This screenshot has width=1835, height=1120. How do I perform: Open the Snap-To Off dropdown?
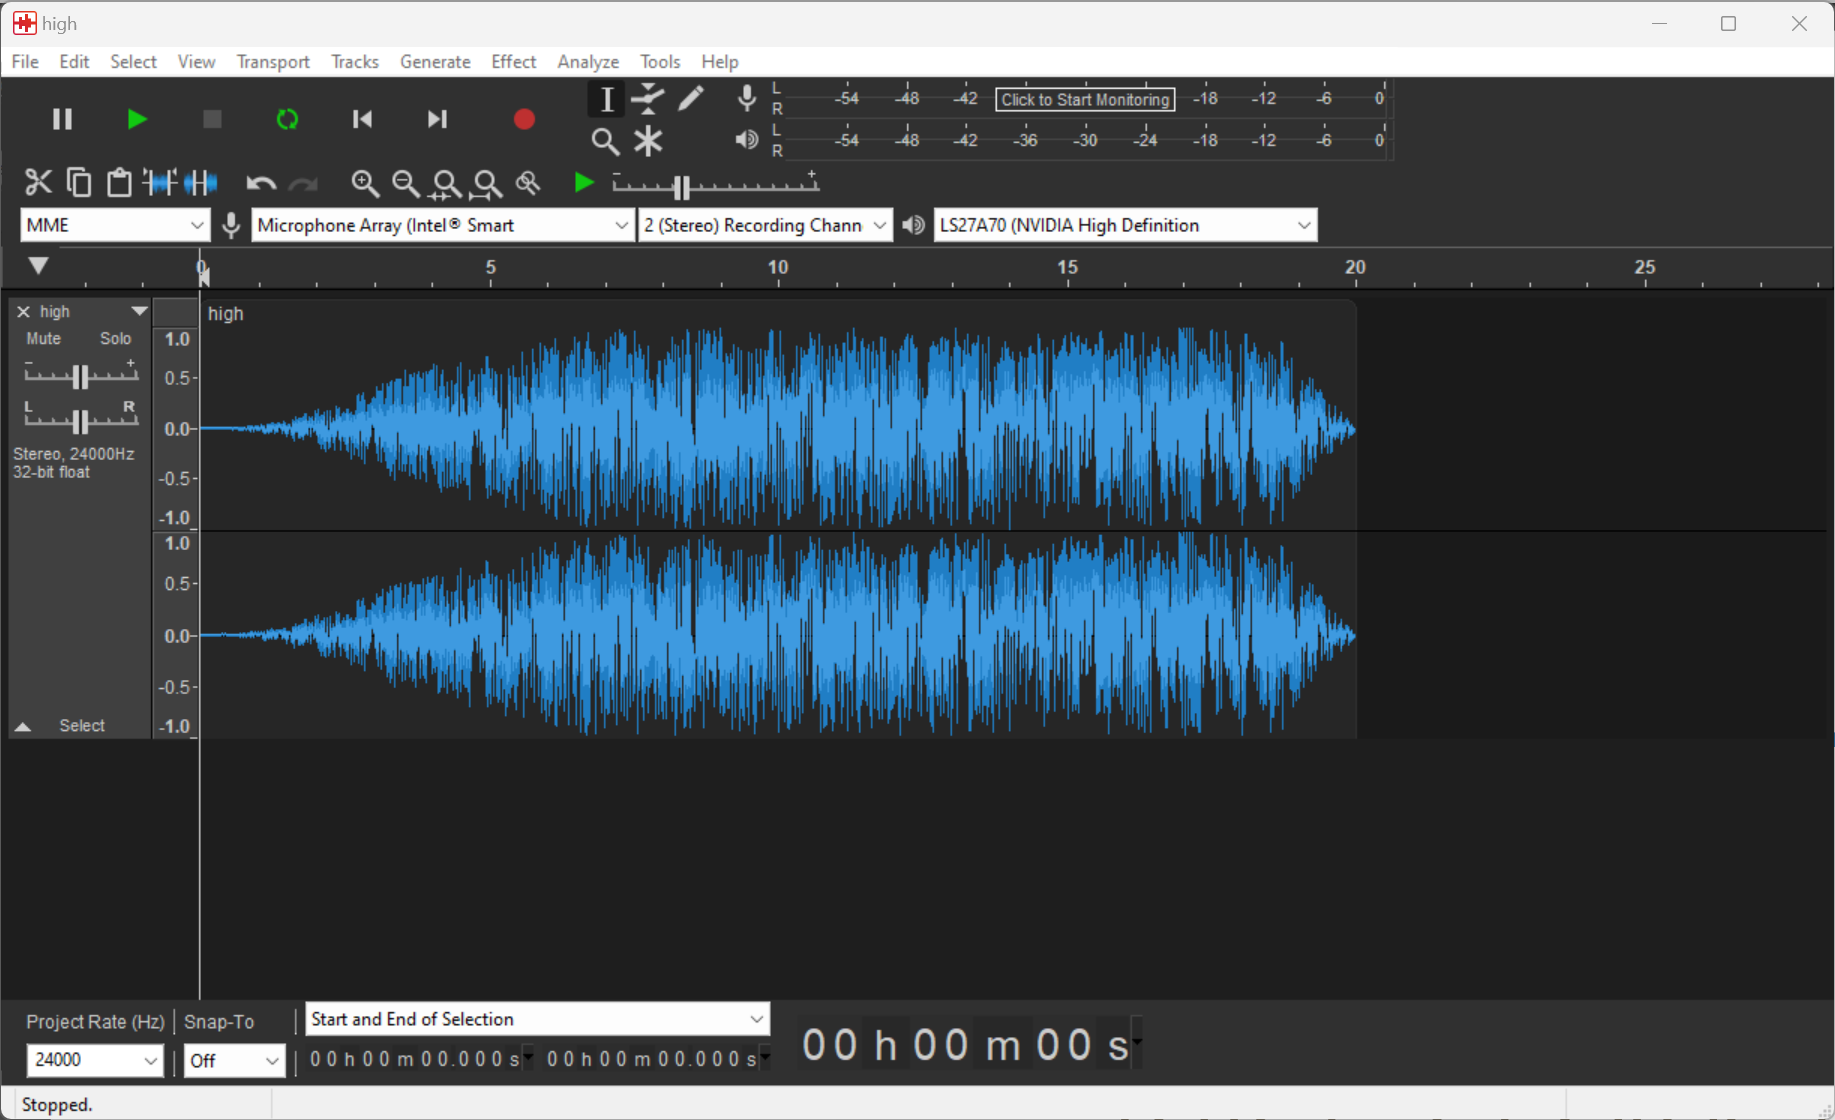[x=234, y=1060]
